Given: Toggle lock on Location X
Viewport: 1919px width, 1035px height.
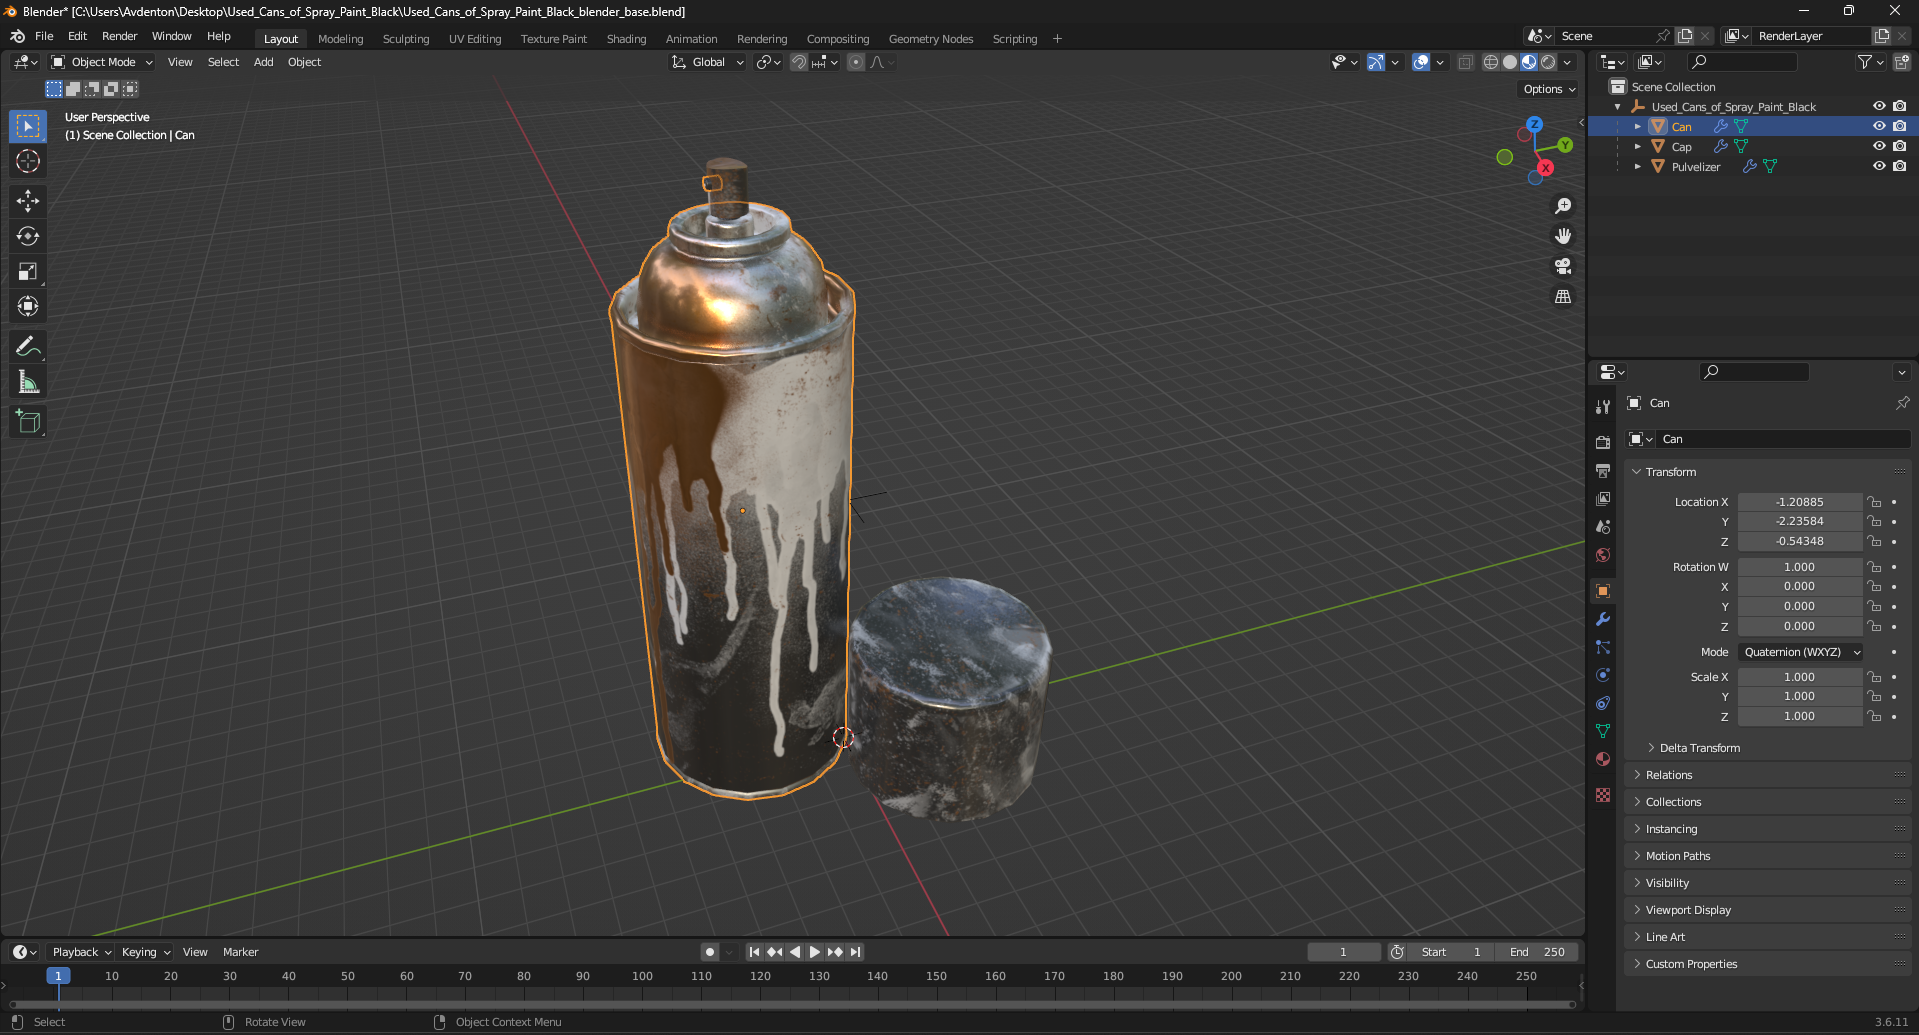Looking at the screenshot, I should click(x=1875, y=502).
